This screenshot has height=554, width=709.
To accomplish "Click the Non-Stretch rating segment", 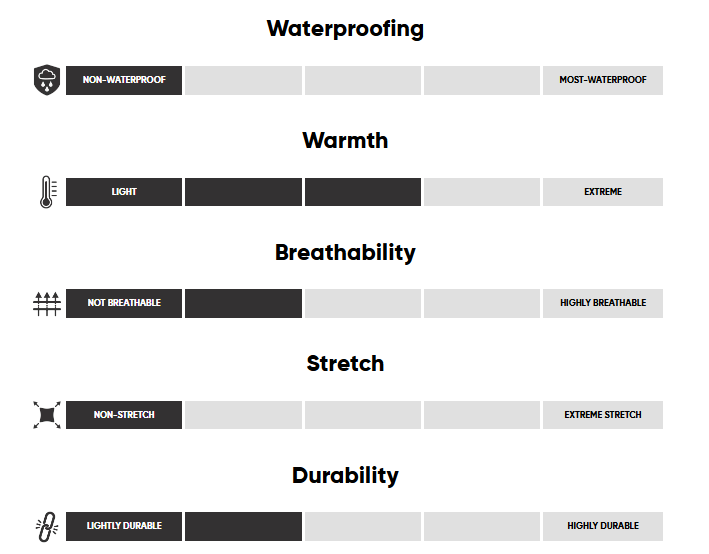I will (124, 415).
